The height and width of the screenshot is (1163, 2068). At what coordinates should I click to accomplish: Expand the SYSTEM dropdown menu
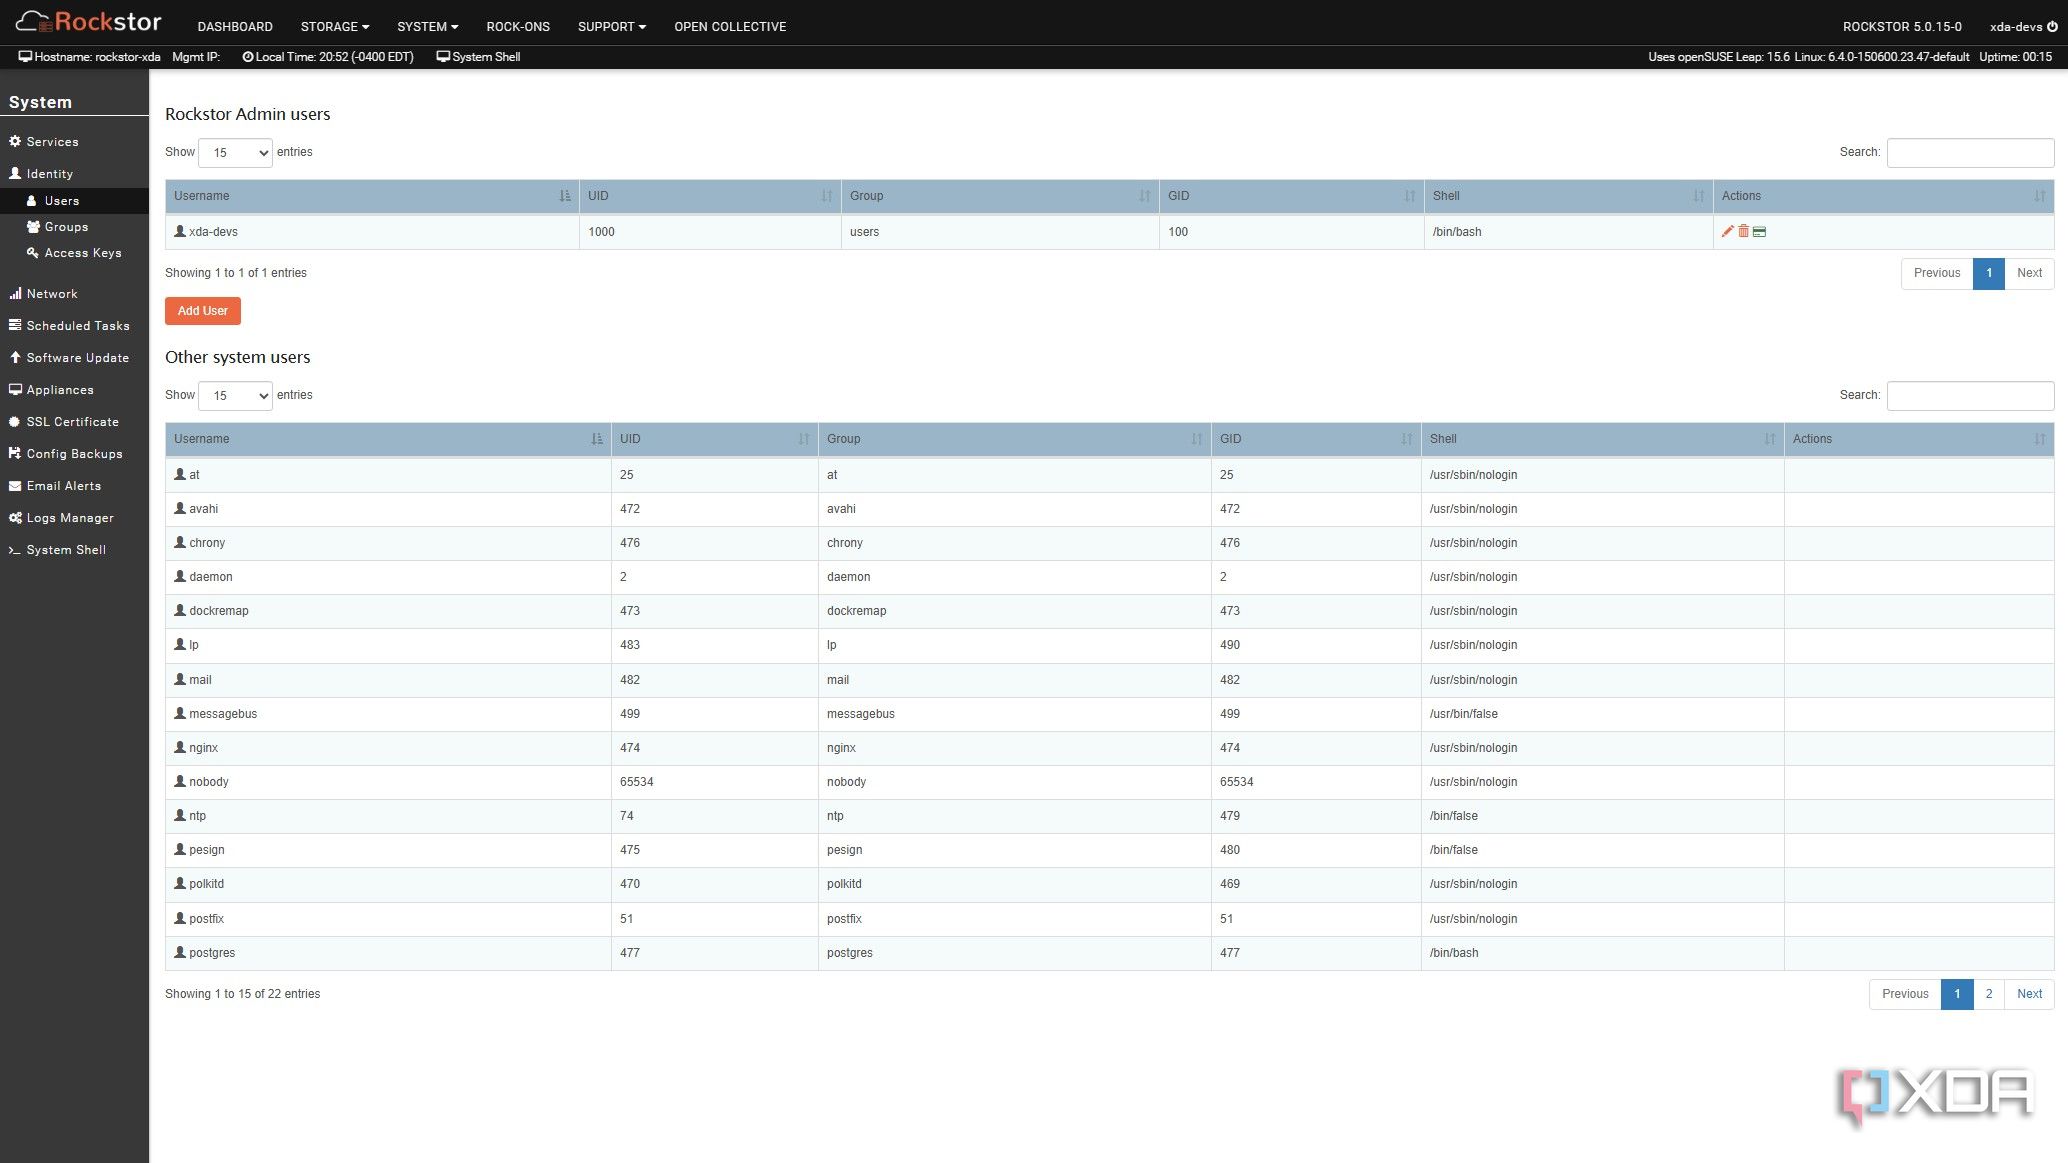[428, 27]
